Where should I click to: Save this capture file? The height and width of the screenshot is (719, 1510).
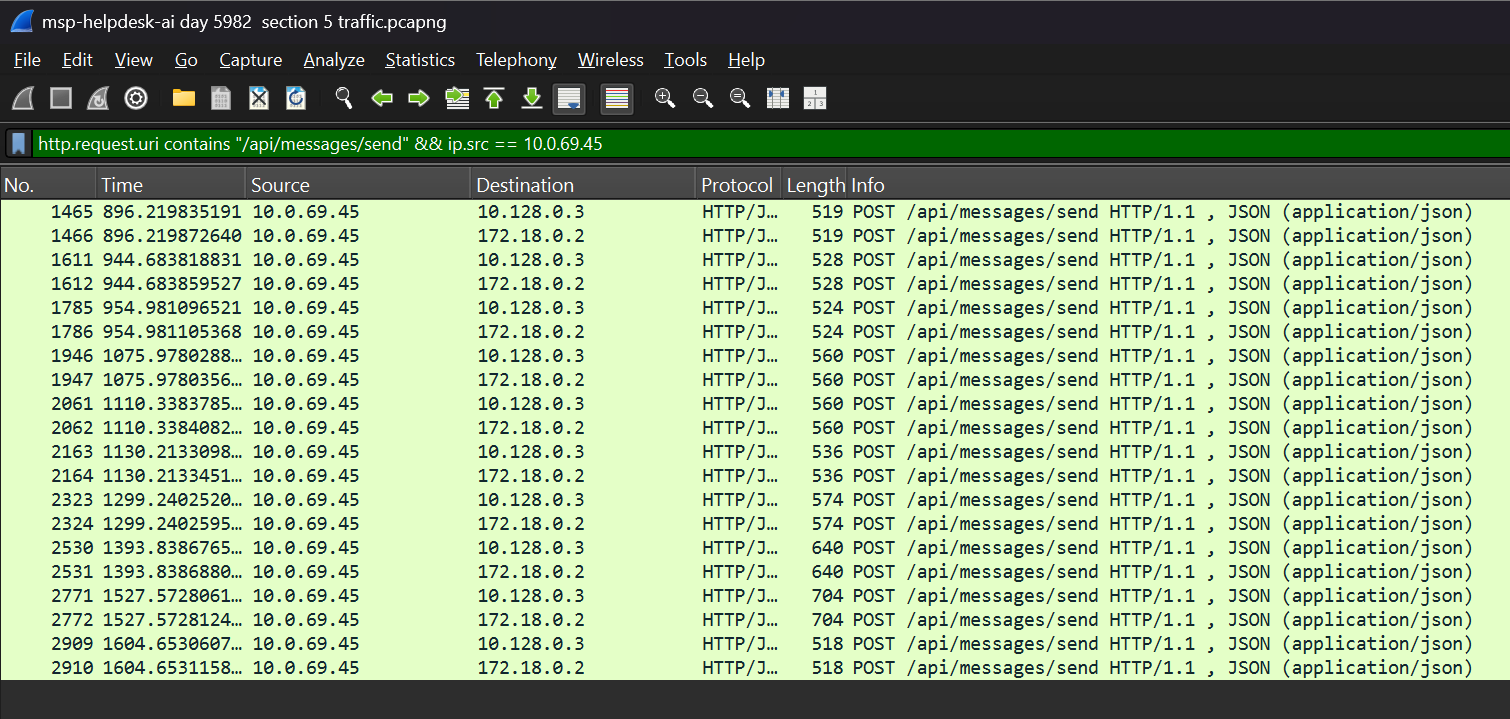point(220,98)
